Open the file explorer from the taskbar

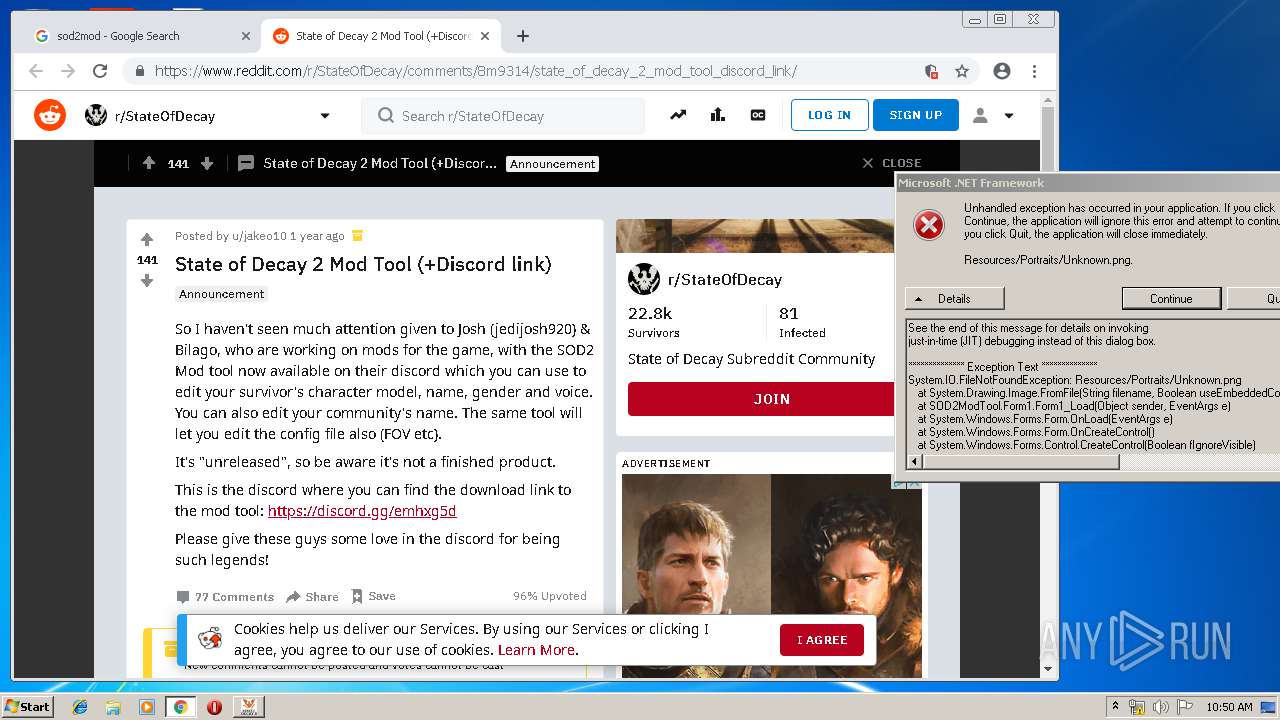113,707
